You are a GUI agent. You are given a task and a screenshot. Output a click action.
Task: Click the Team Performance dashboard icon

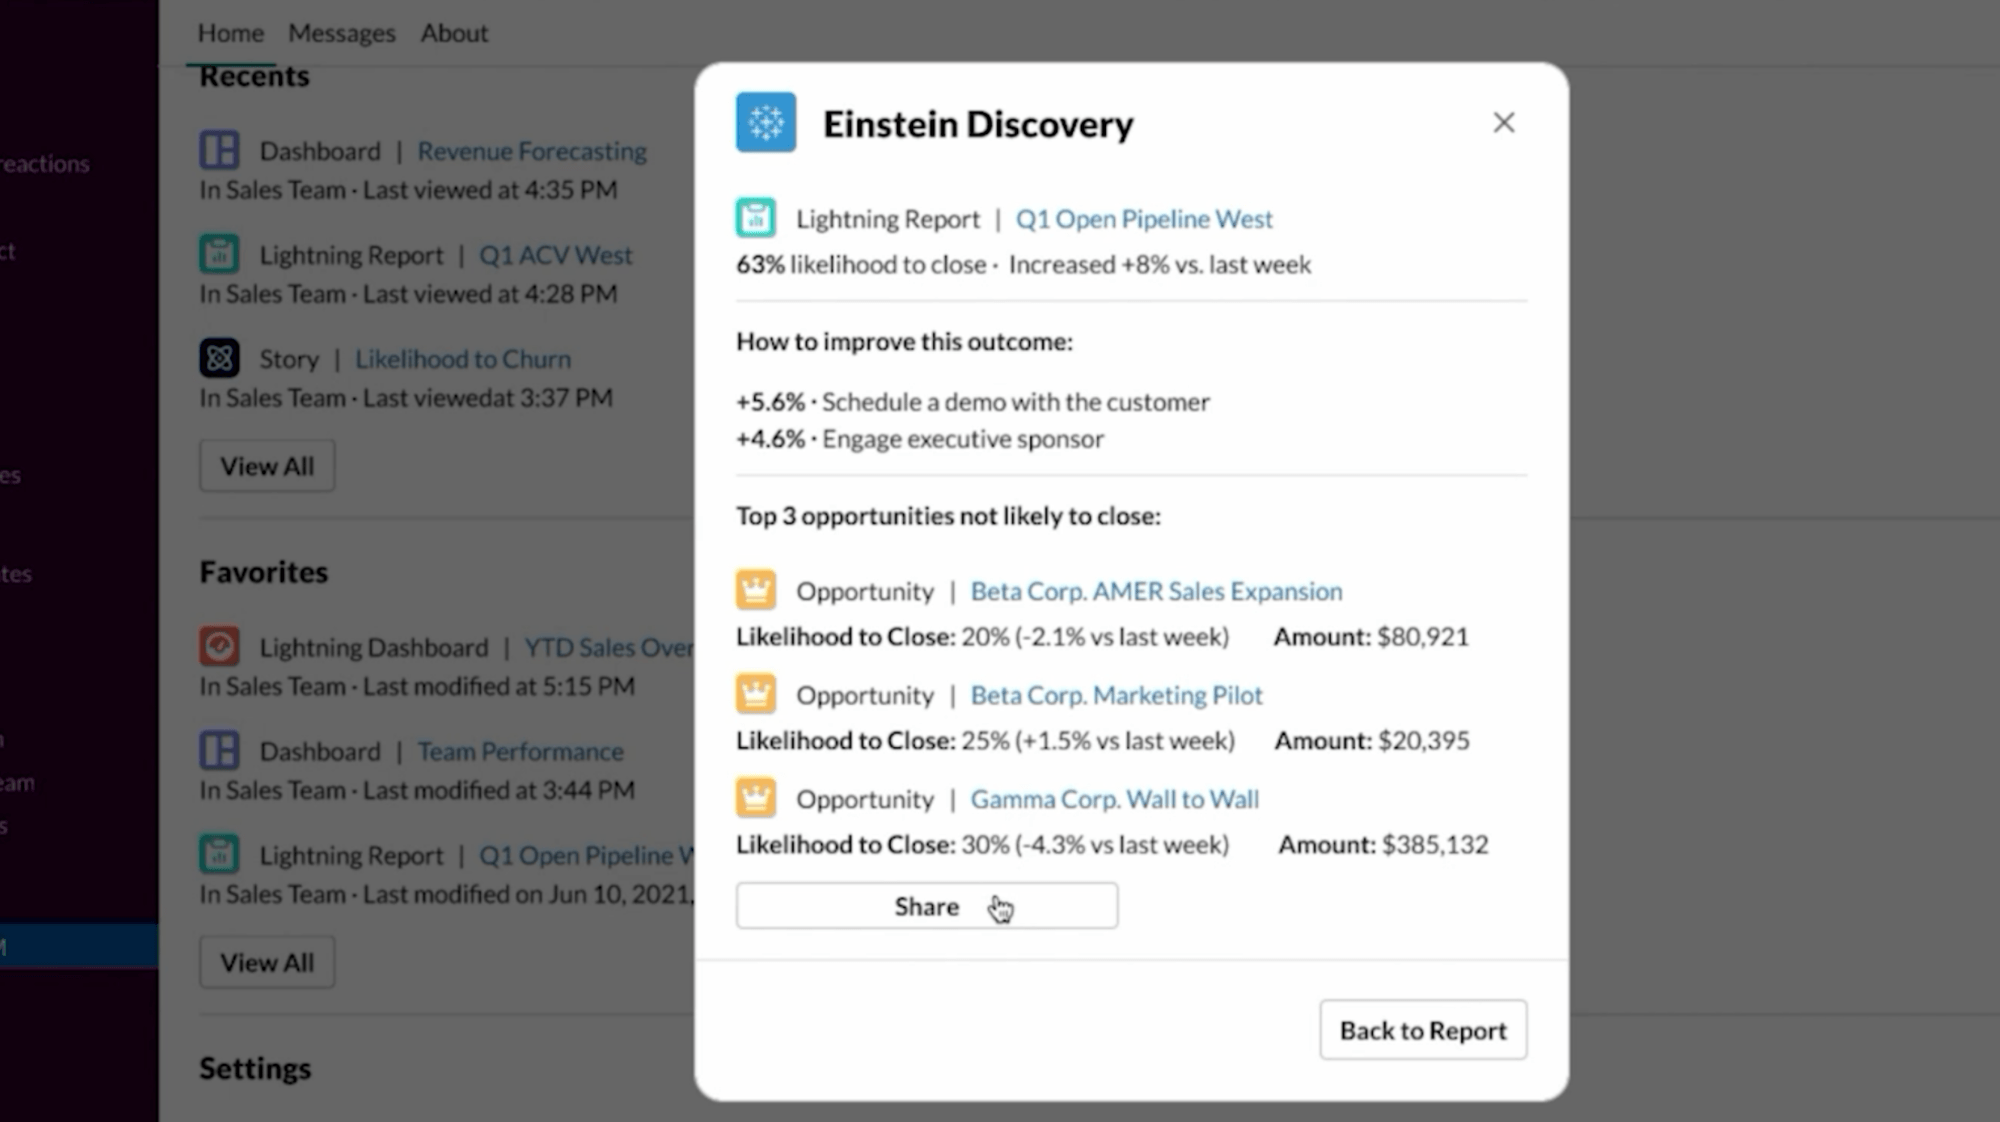click(219, 750)
